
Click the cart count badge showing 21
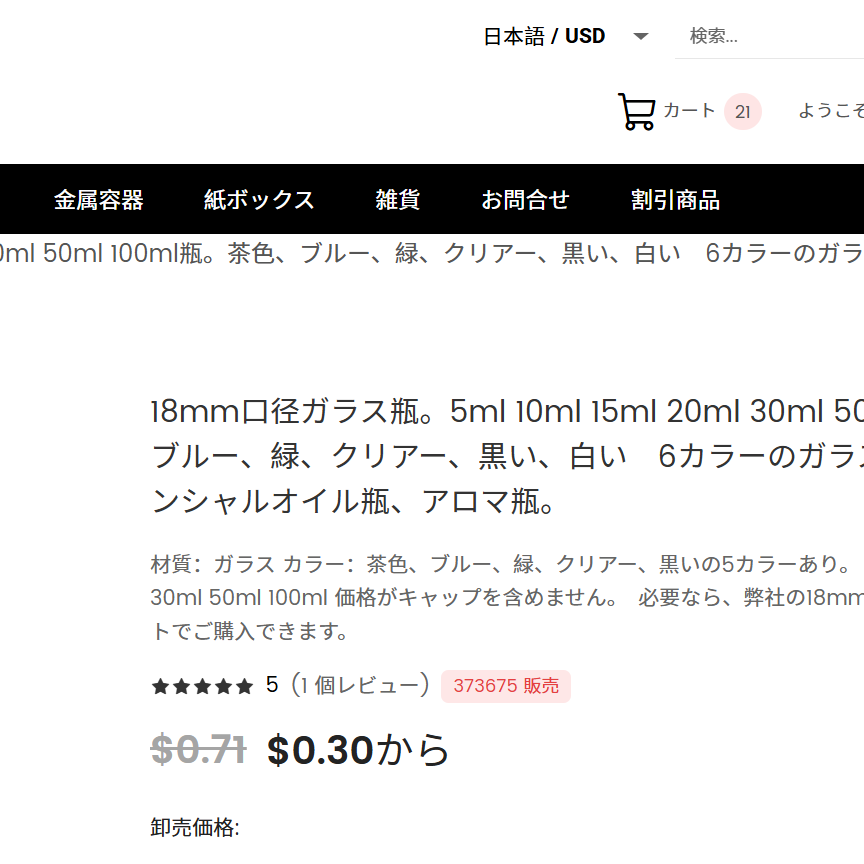(742, 112)
